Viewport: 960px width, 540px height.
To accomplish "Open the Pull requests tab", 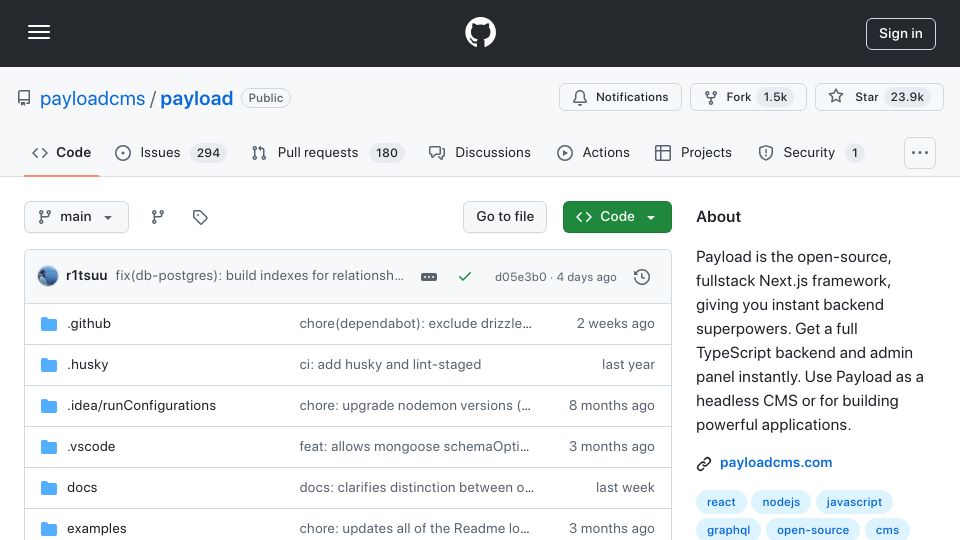I will click(328, 152).
